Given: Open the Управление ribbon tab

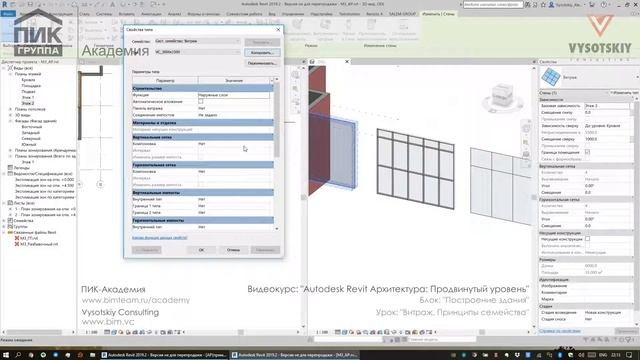Looking at the screenshot, I should pos(293,14).
